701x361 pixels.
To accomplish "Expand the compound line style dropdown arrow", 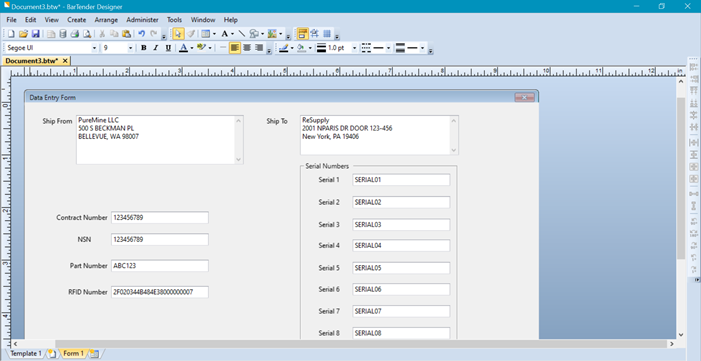I will (x=422, y=48).
